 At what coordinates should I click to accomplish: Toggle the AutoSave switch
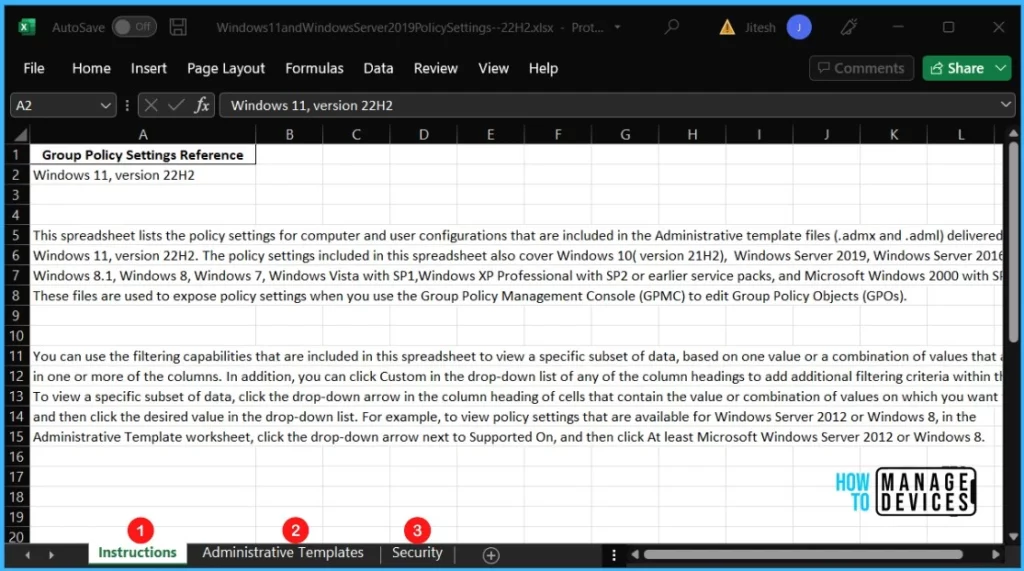134,27
